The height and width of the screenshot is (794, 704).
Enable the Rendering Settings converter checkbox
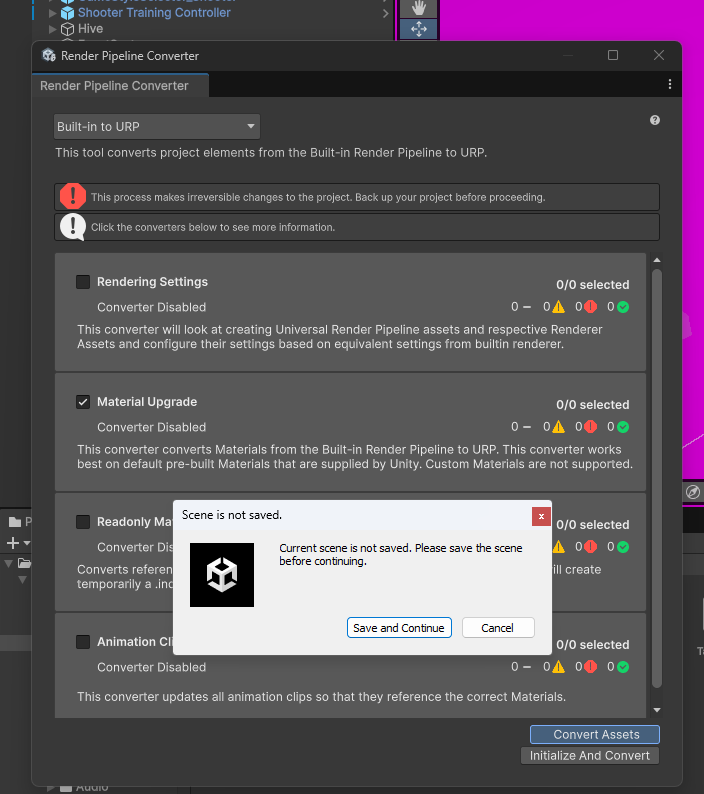(x=83, y=282)
